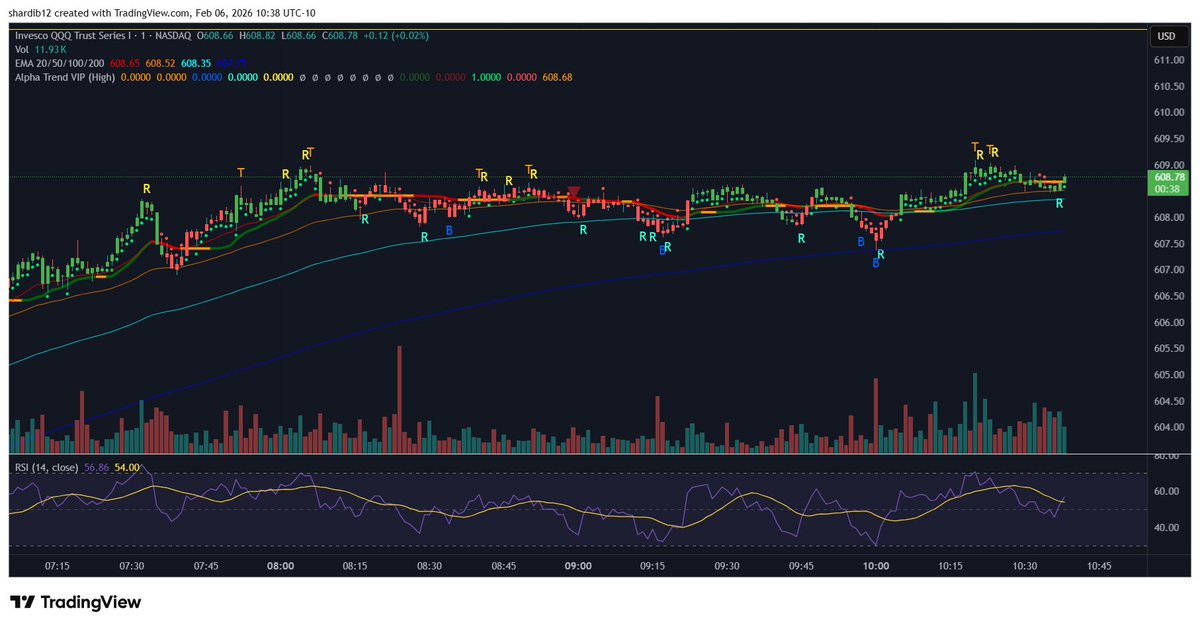Viewport: 1200px width, 627px height.
Task: Click the "607.50" price axis label
Action: coord(1169,244)
